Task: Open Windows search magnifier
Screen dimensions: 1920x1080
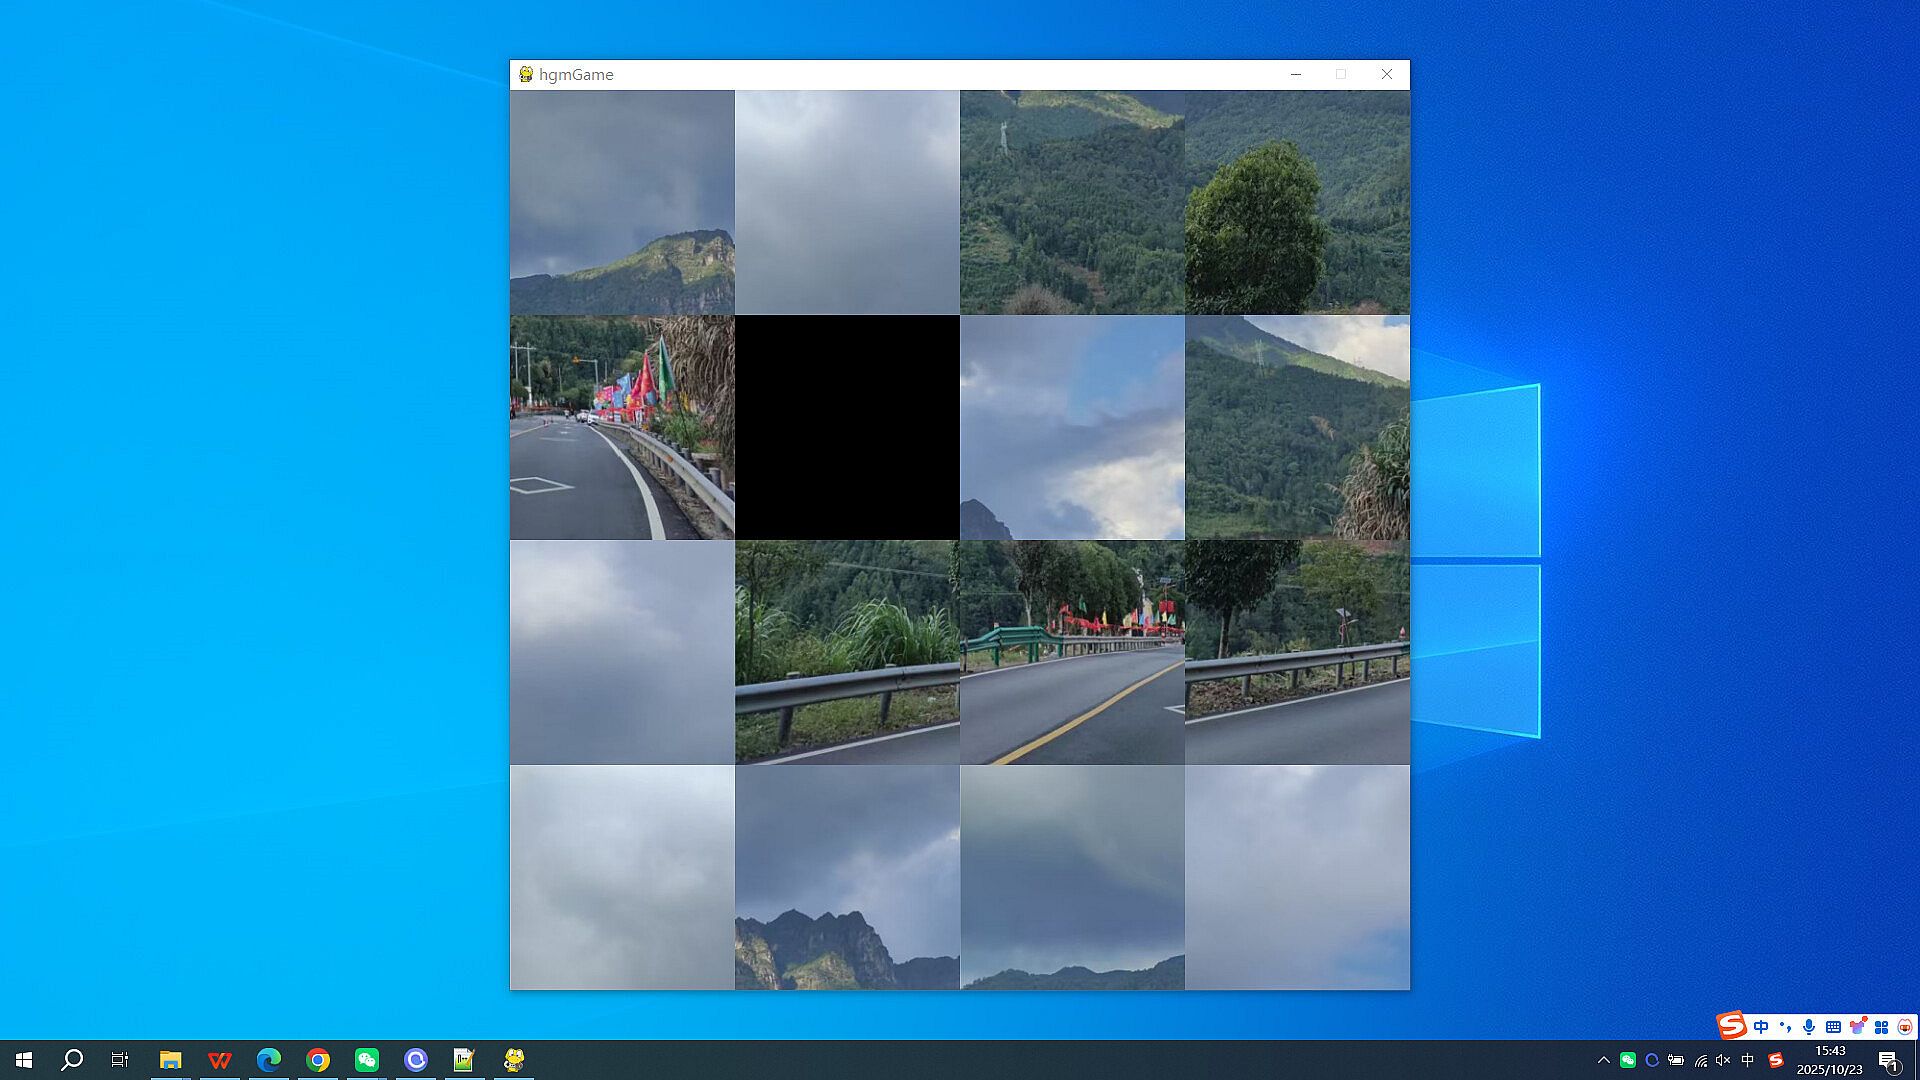Action: tap(72, 1060)
